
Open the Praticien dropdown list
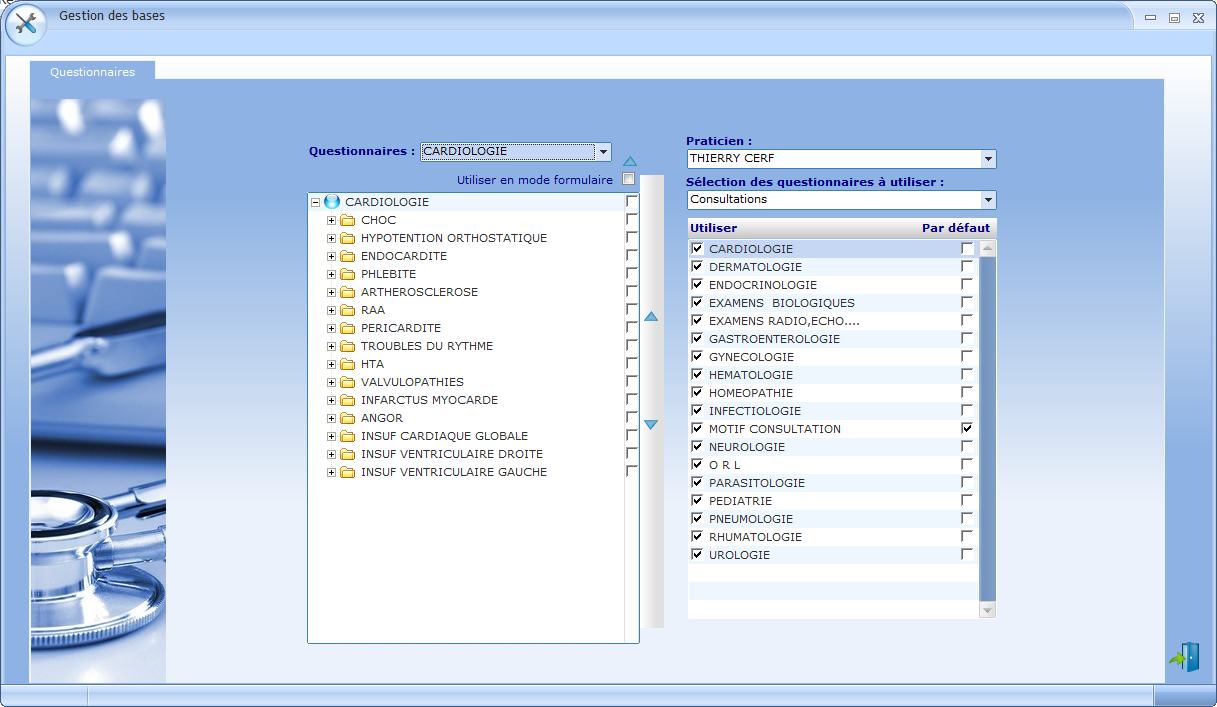click(x=988, y=159)
